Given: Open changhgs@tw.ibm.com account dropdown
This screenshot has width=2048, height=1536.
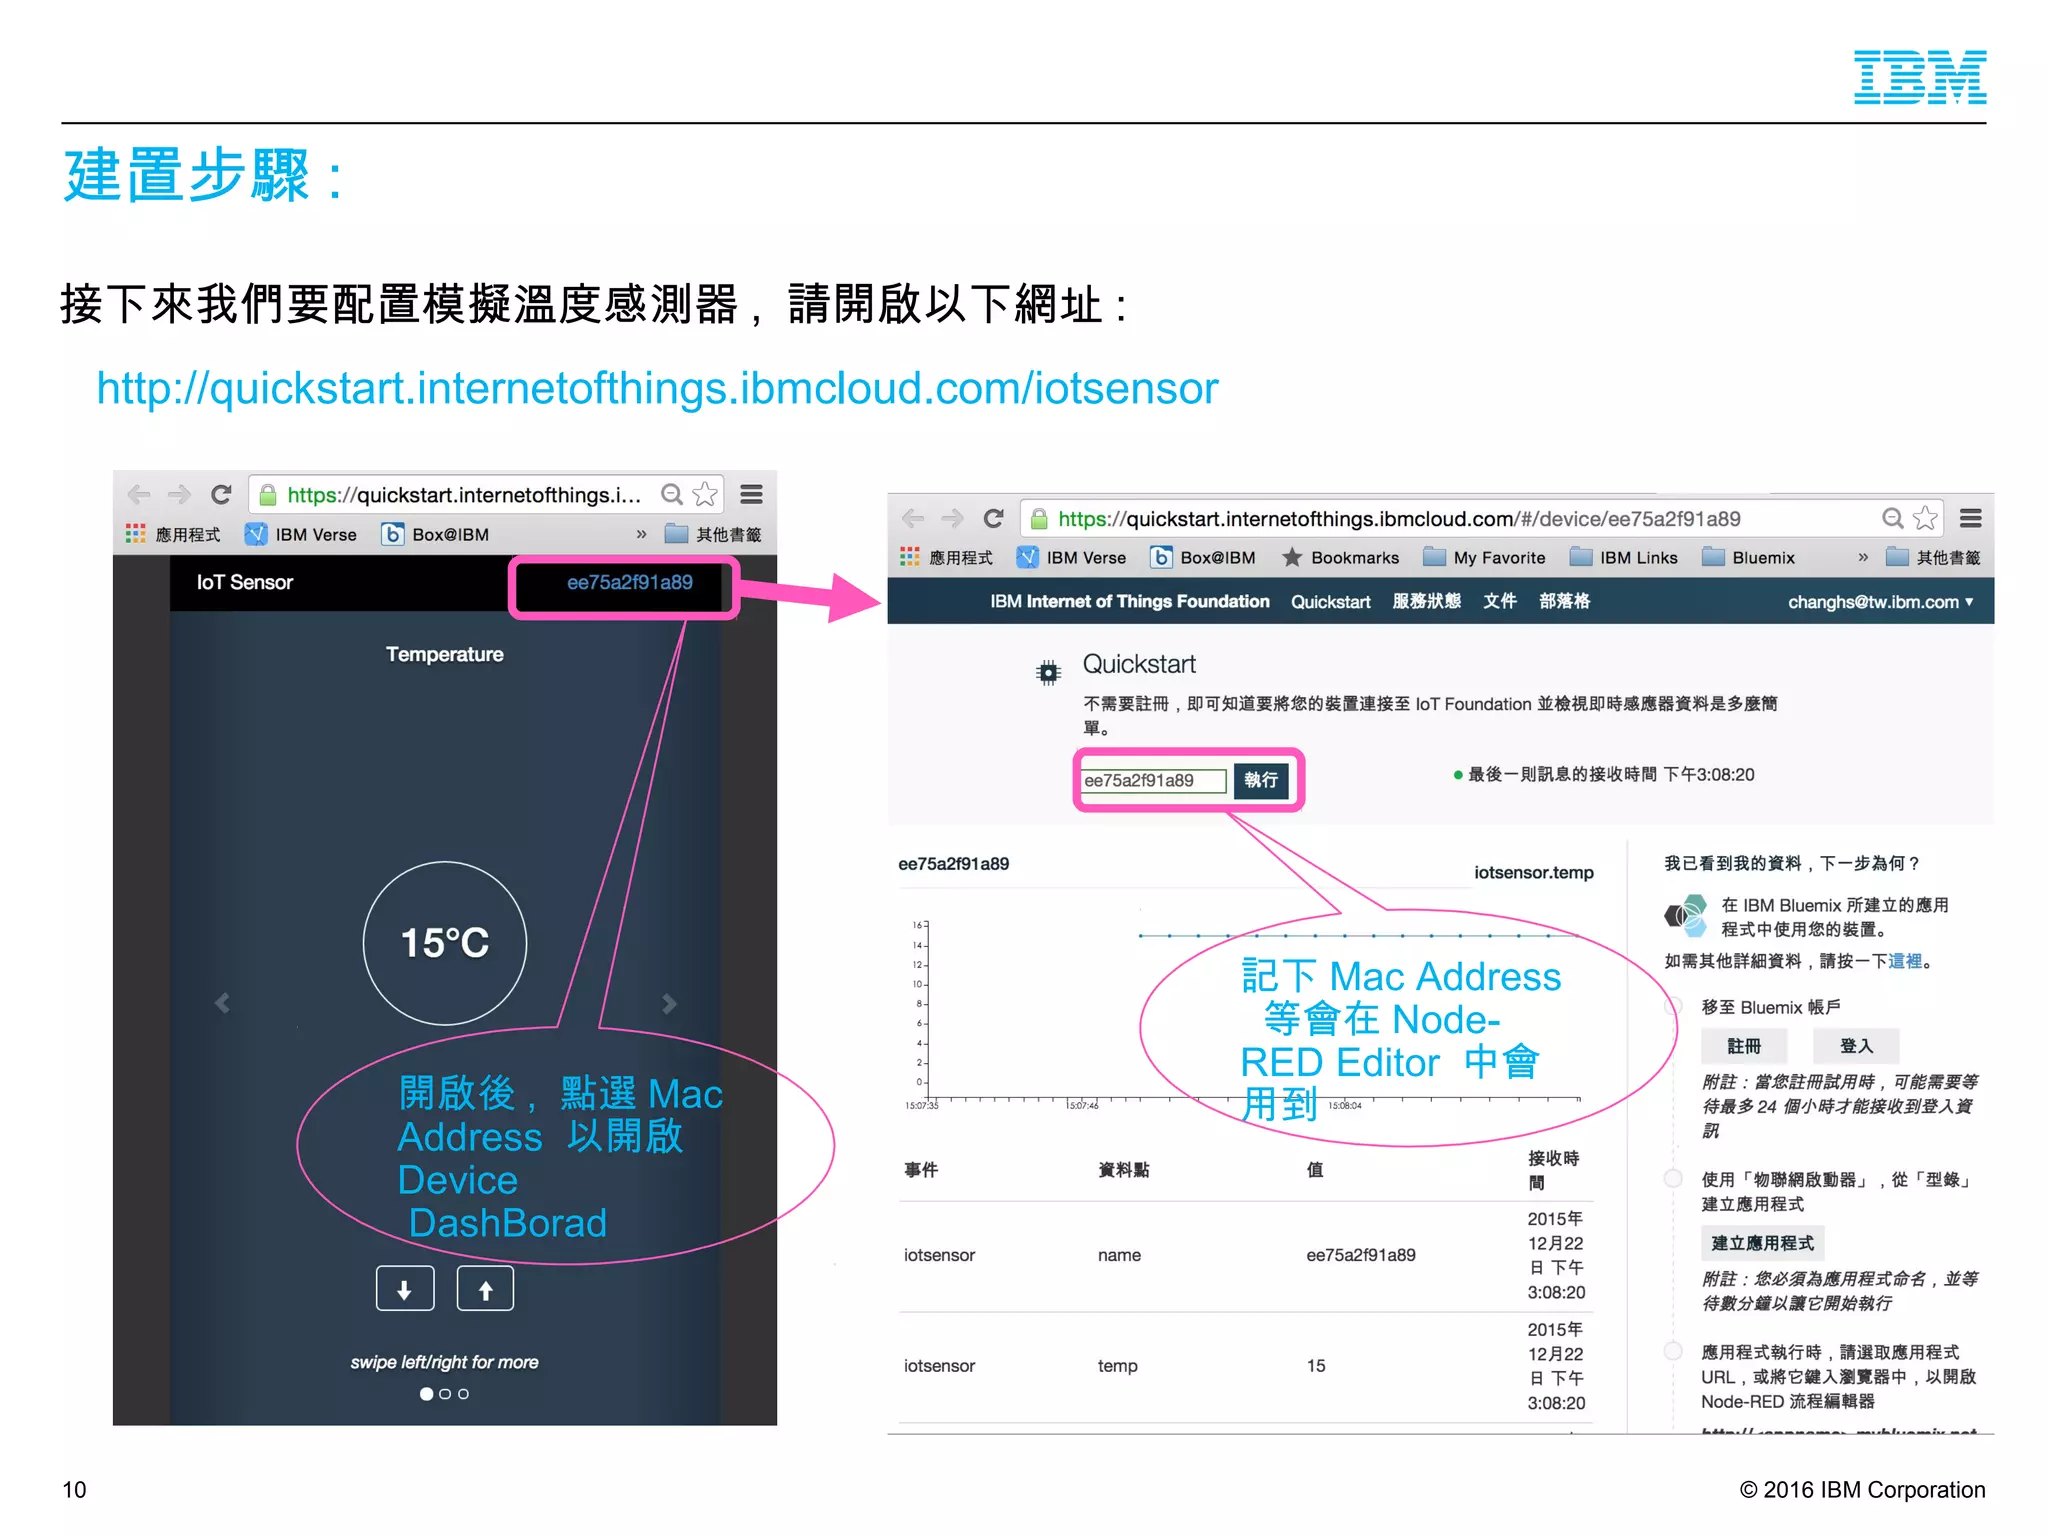Looking at the screenshot, I should tap(1881, 602).
